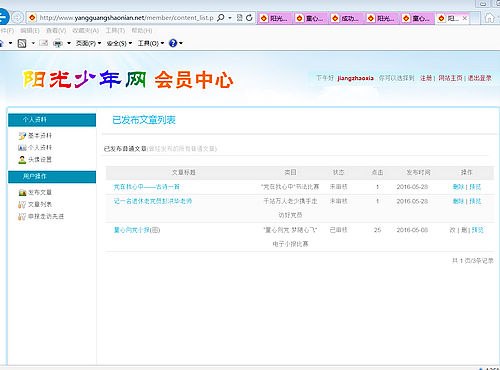Switch to the fifth browser tab 童心...
500x370 pixels.
[x=417, y=18]
